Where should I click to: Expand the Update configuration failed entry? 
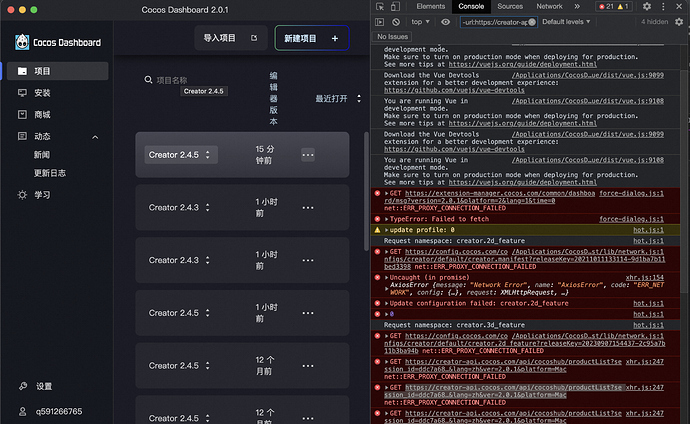tap(386, 303)
